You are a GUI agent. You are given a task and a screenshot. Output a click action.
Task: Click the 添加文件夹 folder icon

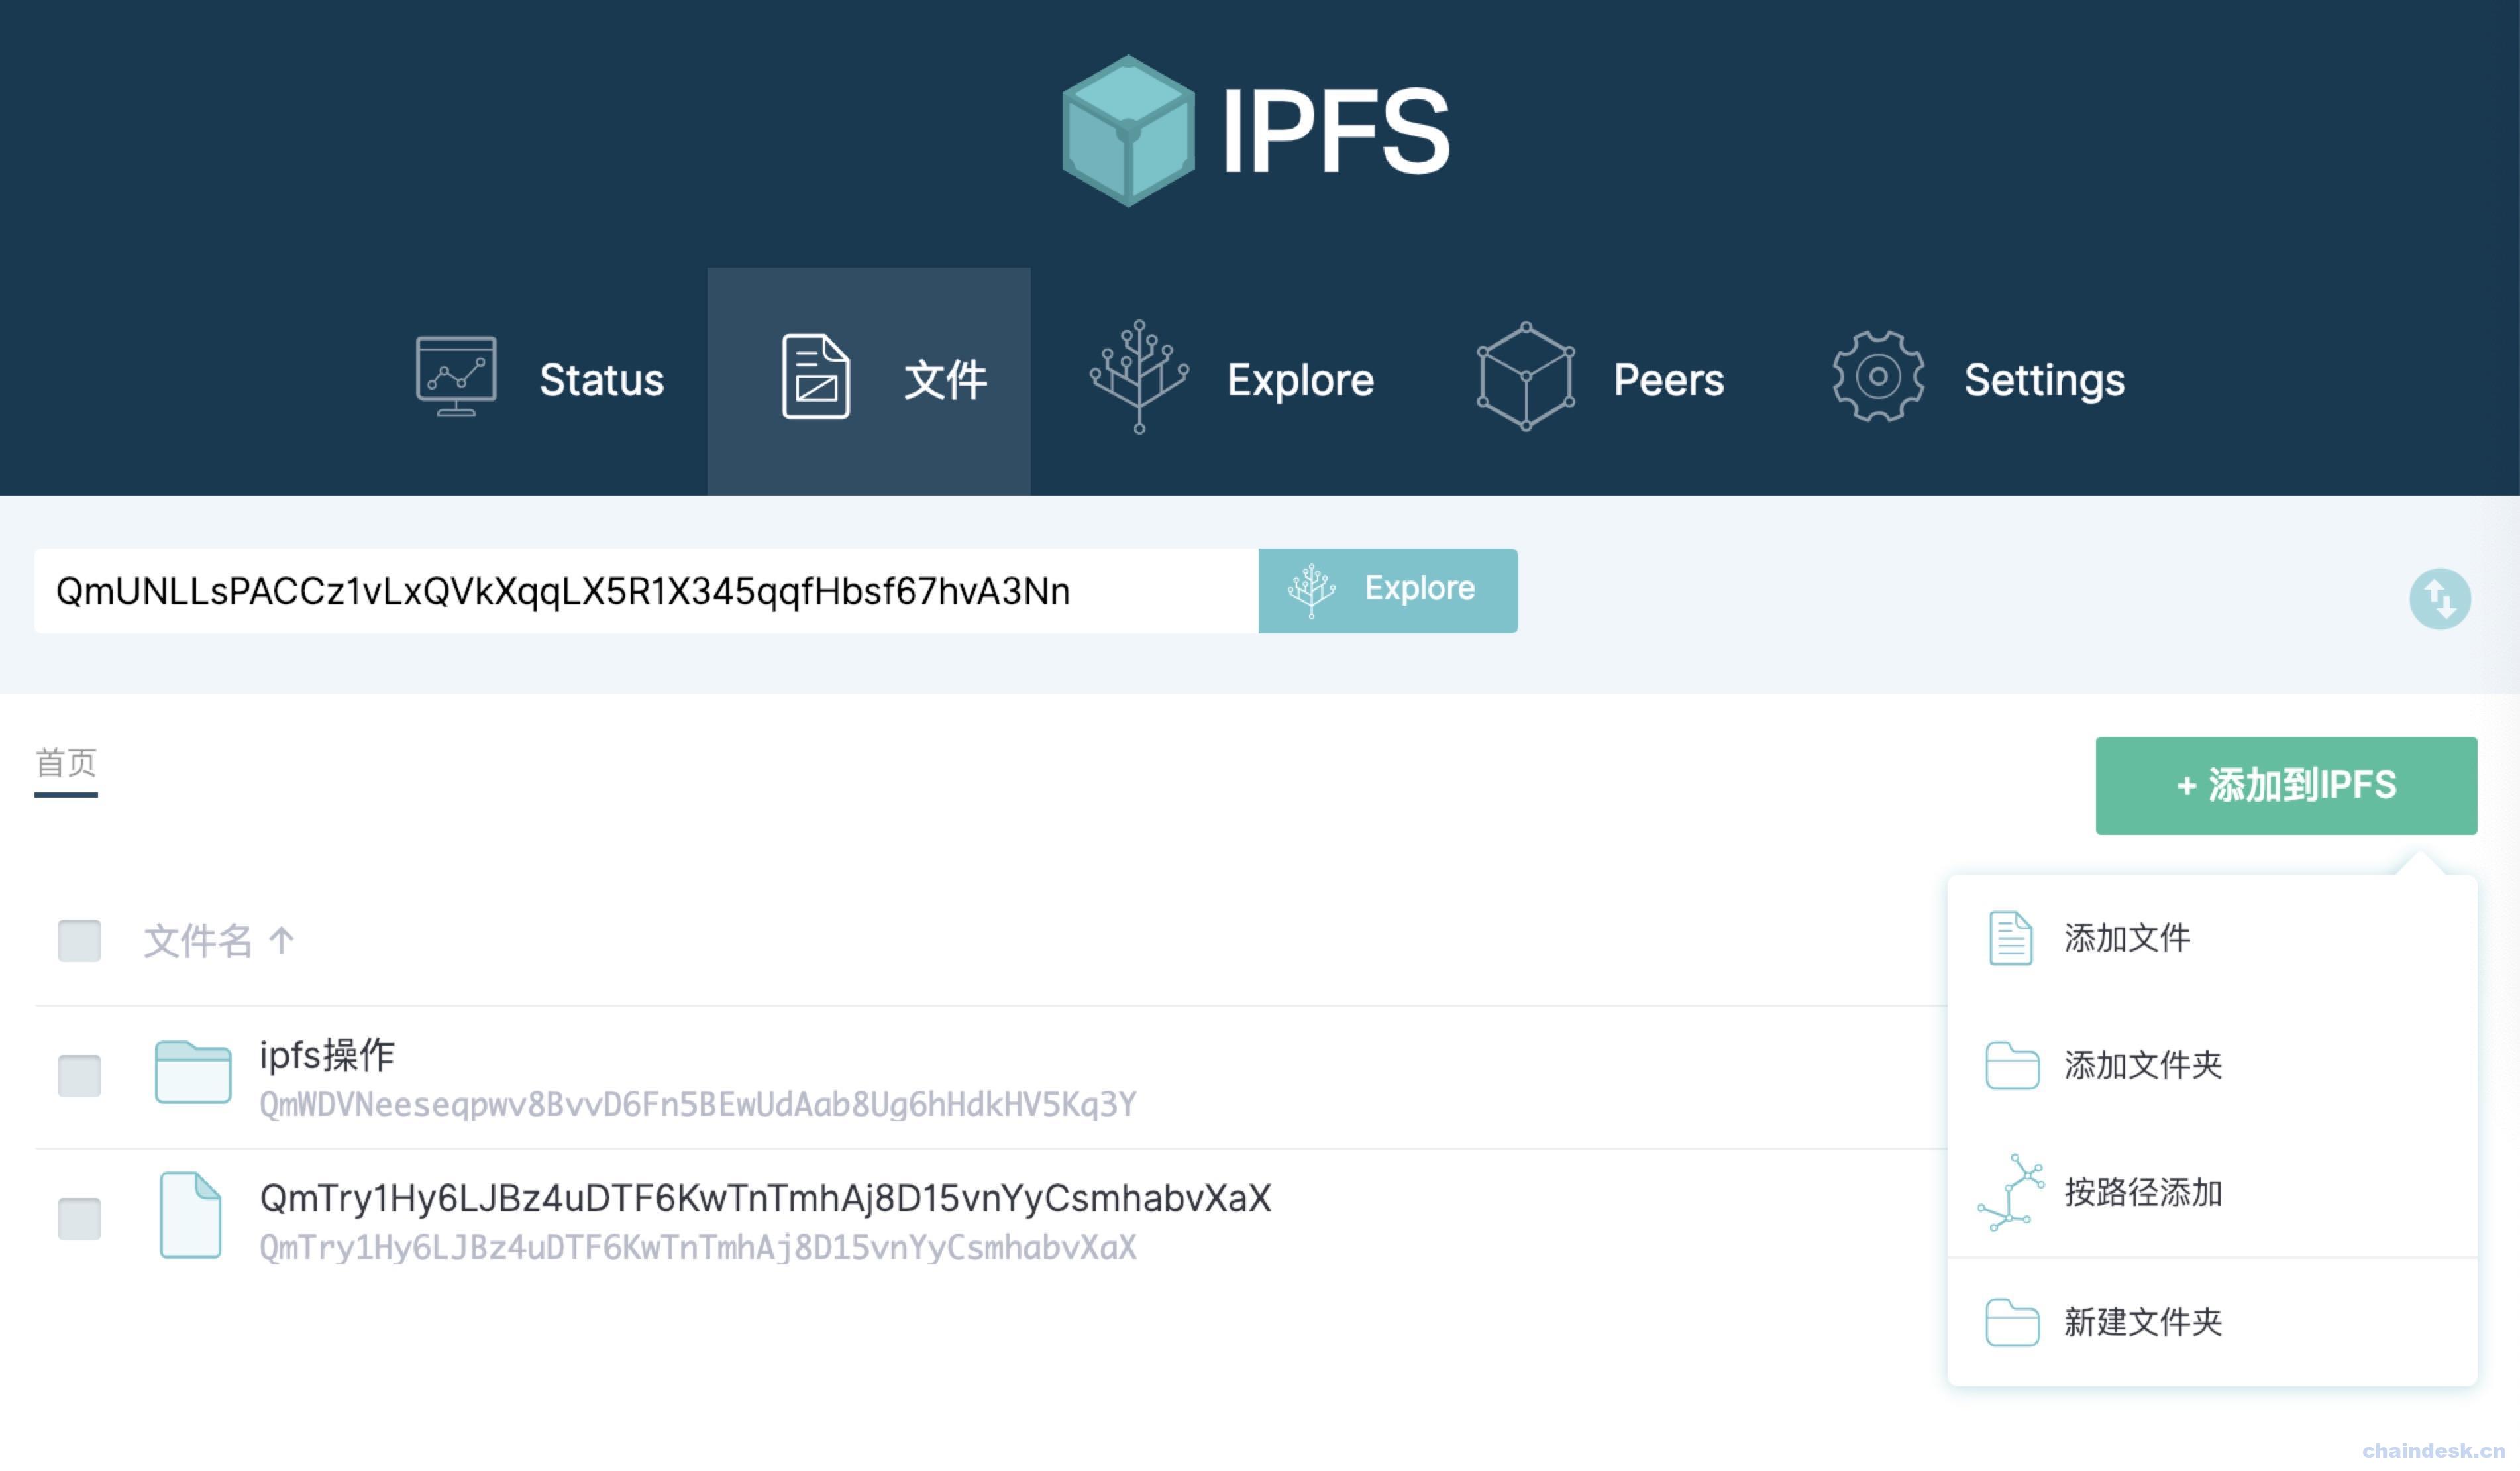pos(2012,1065)
